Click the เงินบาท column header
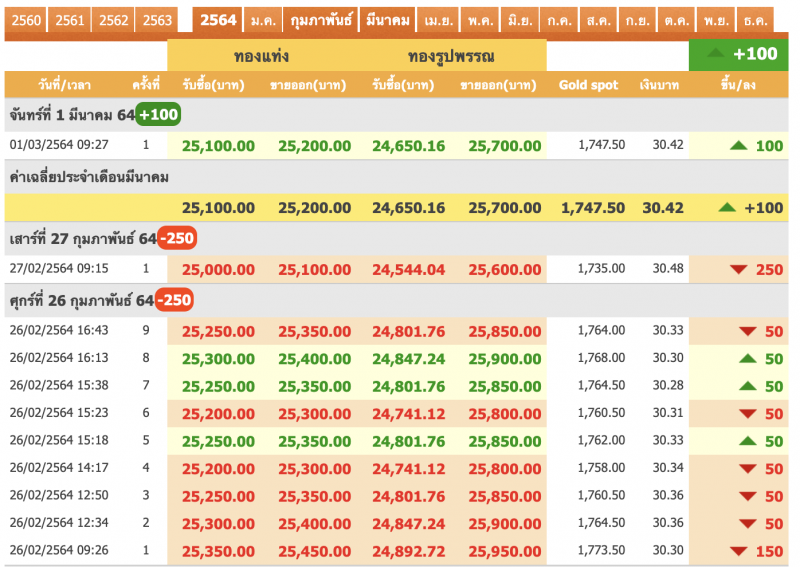Screen dimensions: 800x567 click(659, 85)
